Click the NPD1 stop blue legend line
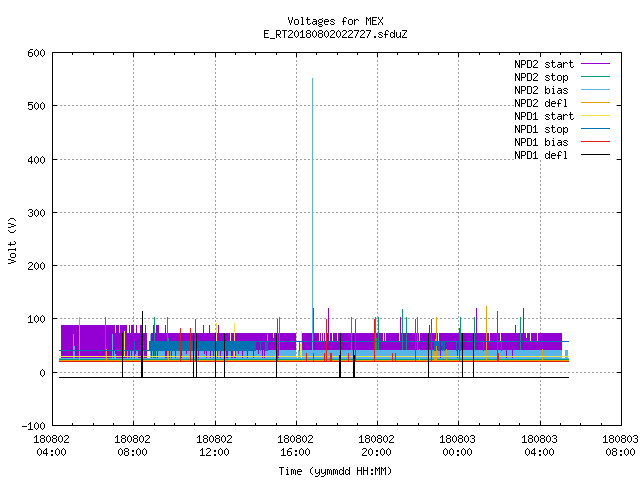640x480 pixels. [595, 129]
